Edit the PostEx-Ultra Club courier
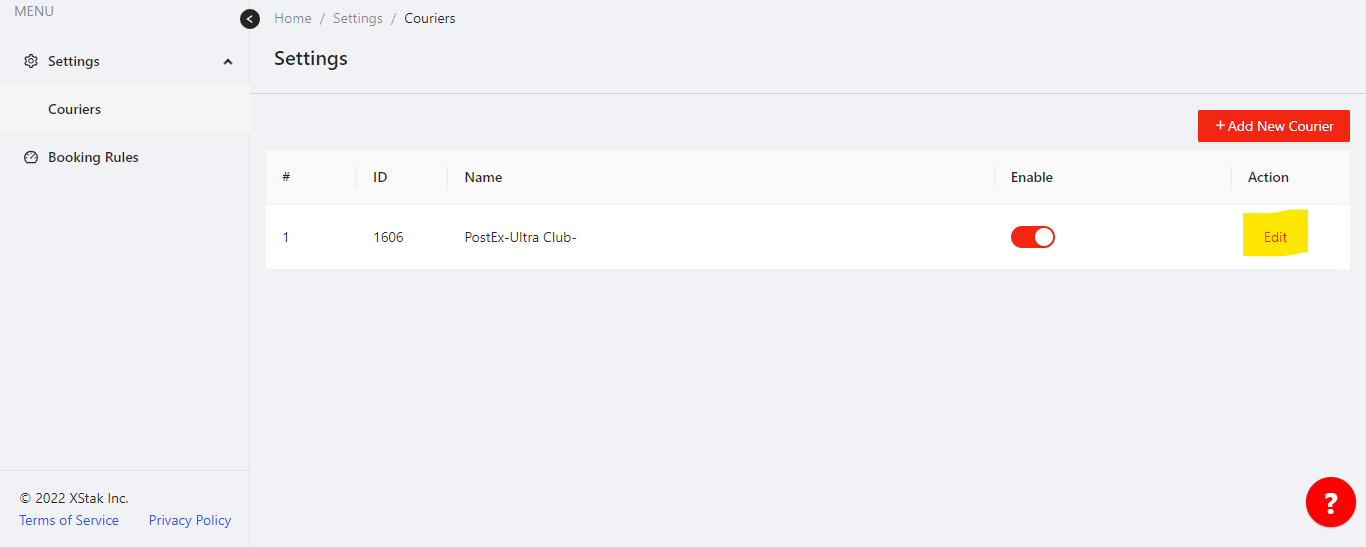The height and width of the screenshot is (547, 1366). 1275,237
